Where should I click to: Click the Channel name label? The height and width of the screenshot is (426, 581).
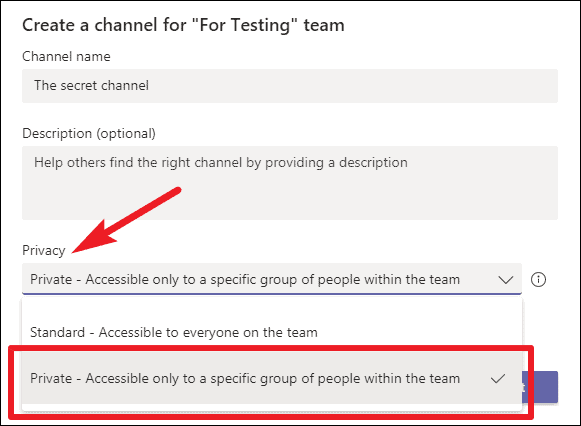(x=66, y=56)
